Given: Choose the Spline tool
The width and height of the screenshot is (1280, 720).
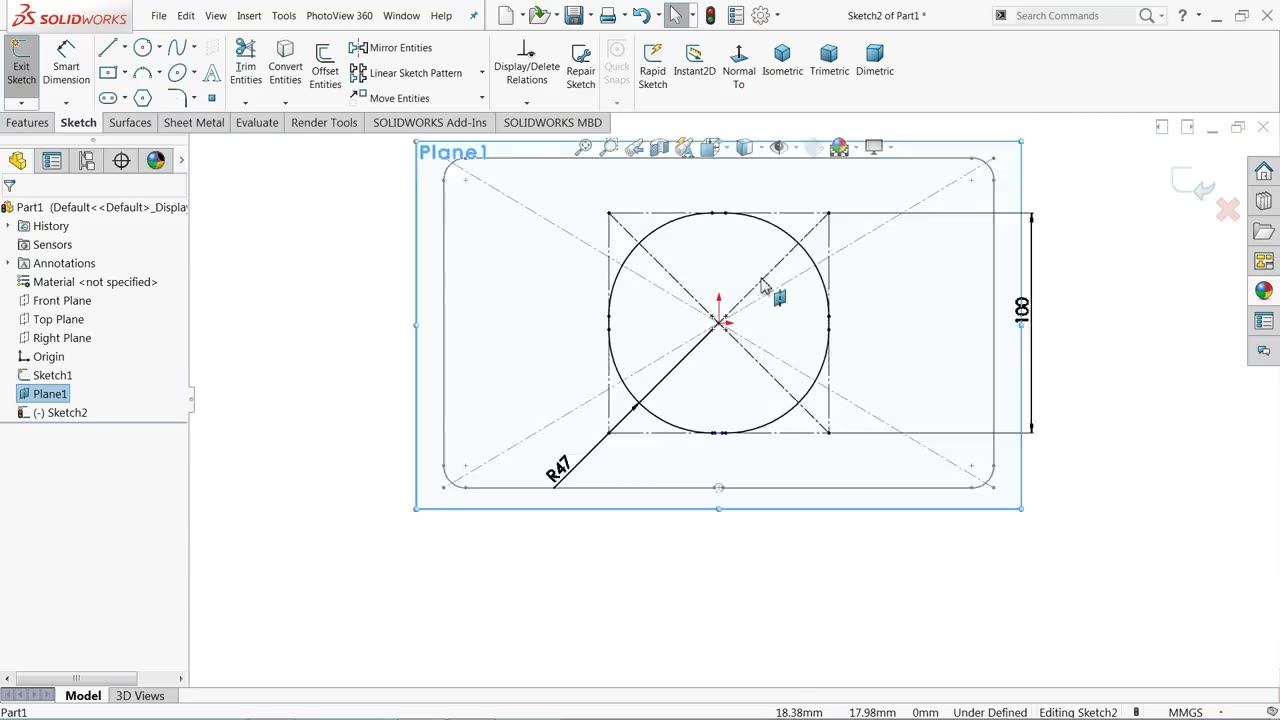Looking at the screenshot, I should tap(177, 48).
